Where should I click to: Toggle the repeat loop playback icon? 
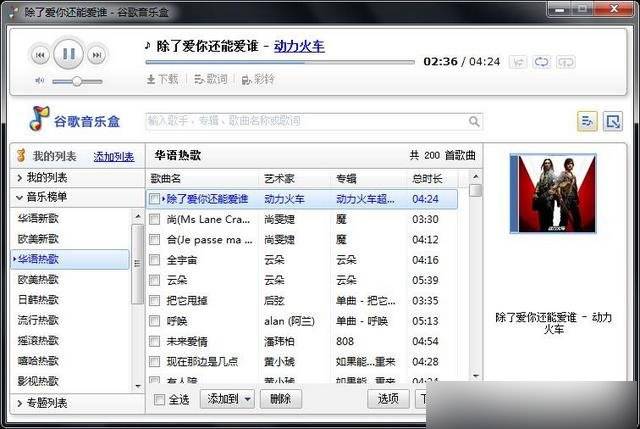click(543, 61)
